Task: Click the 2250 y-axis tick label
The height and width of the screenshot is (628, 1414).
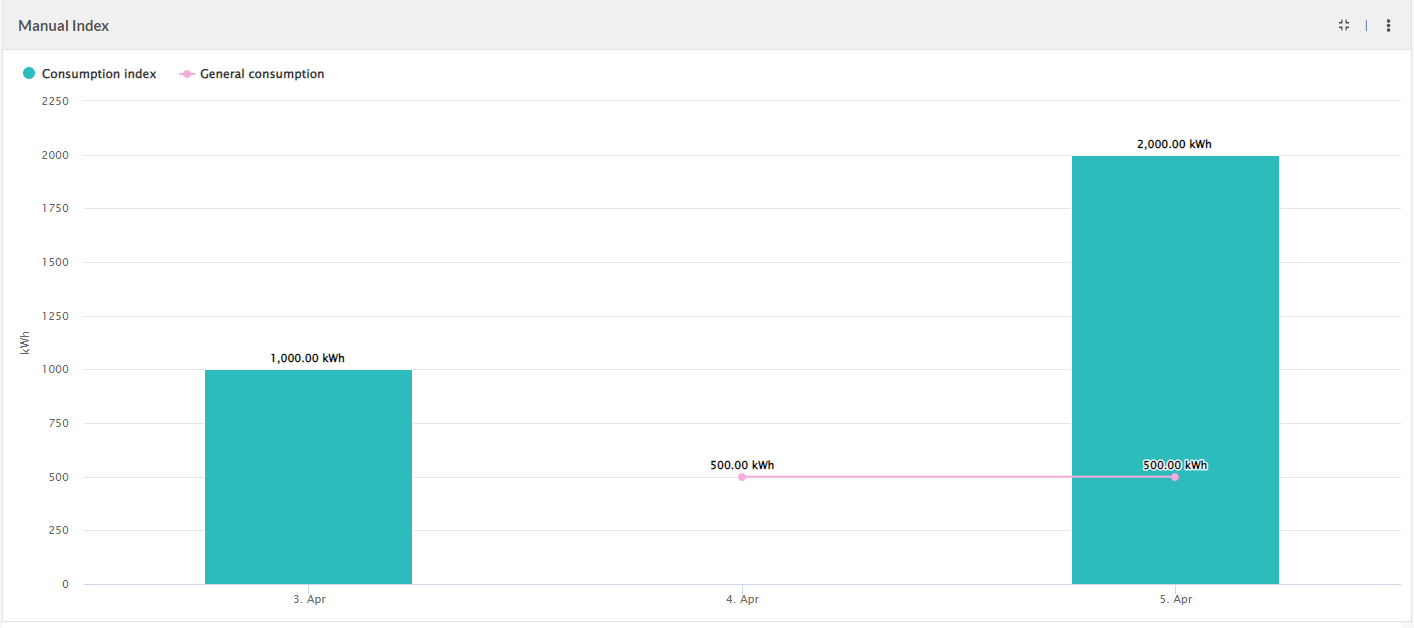Action: point(54,101)
